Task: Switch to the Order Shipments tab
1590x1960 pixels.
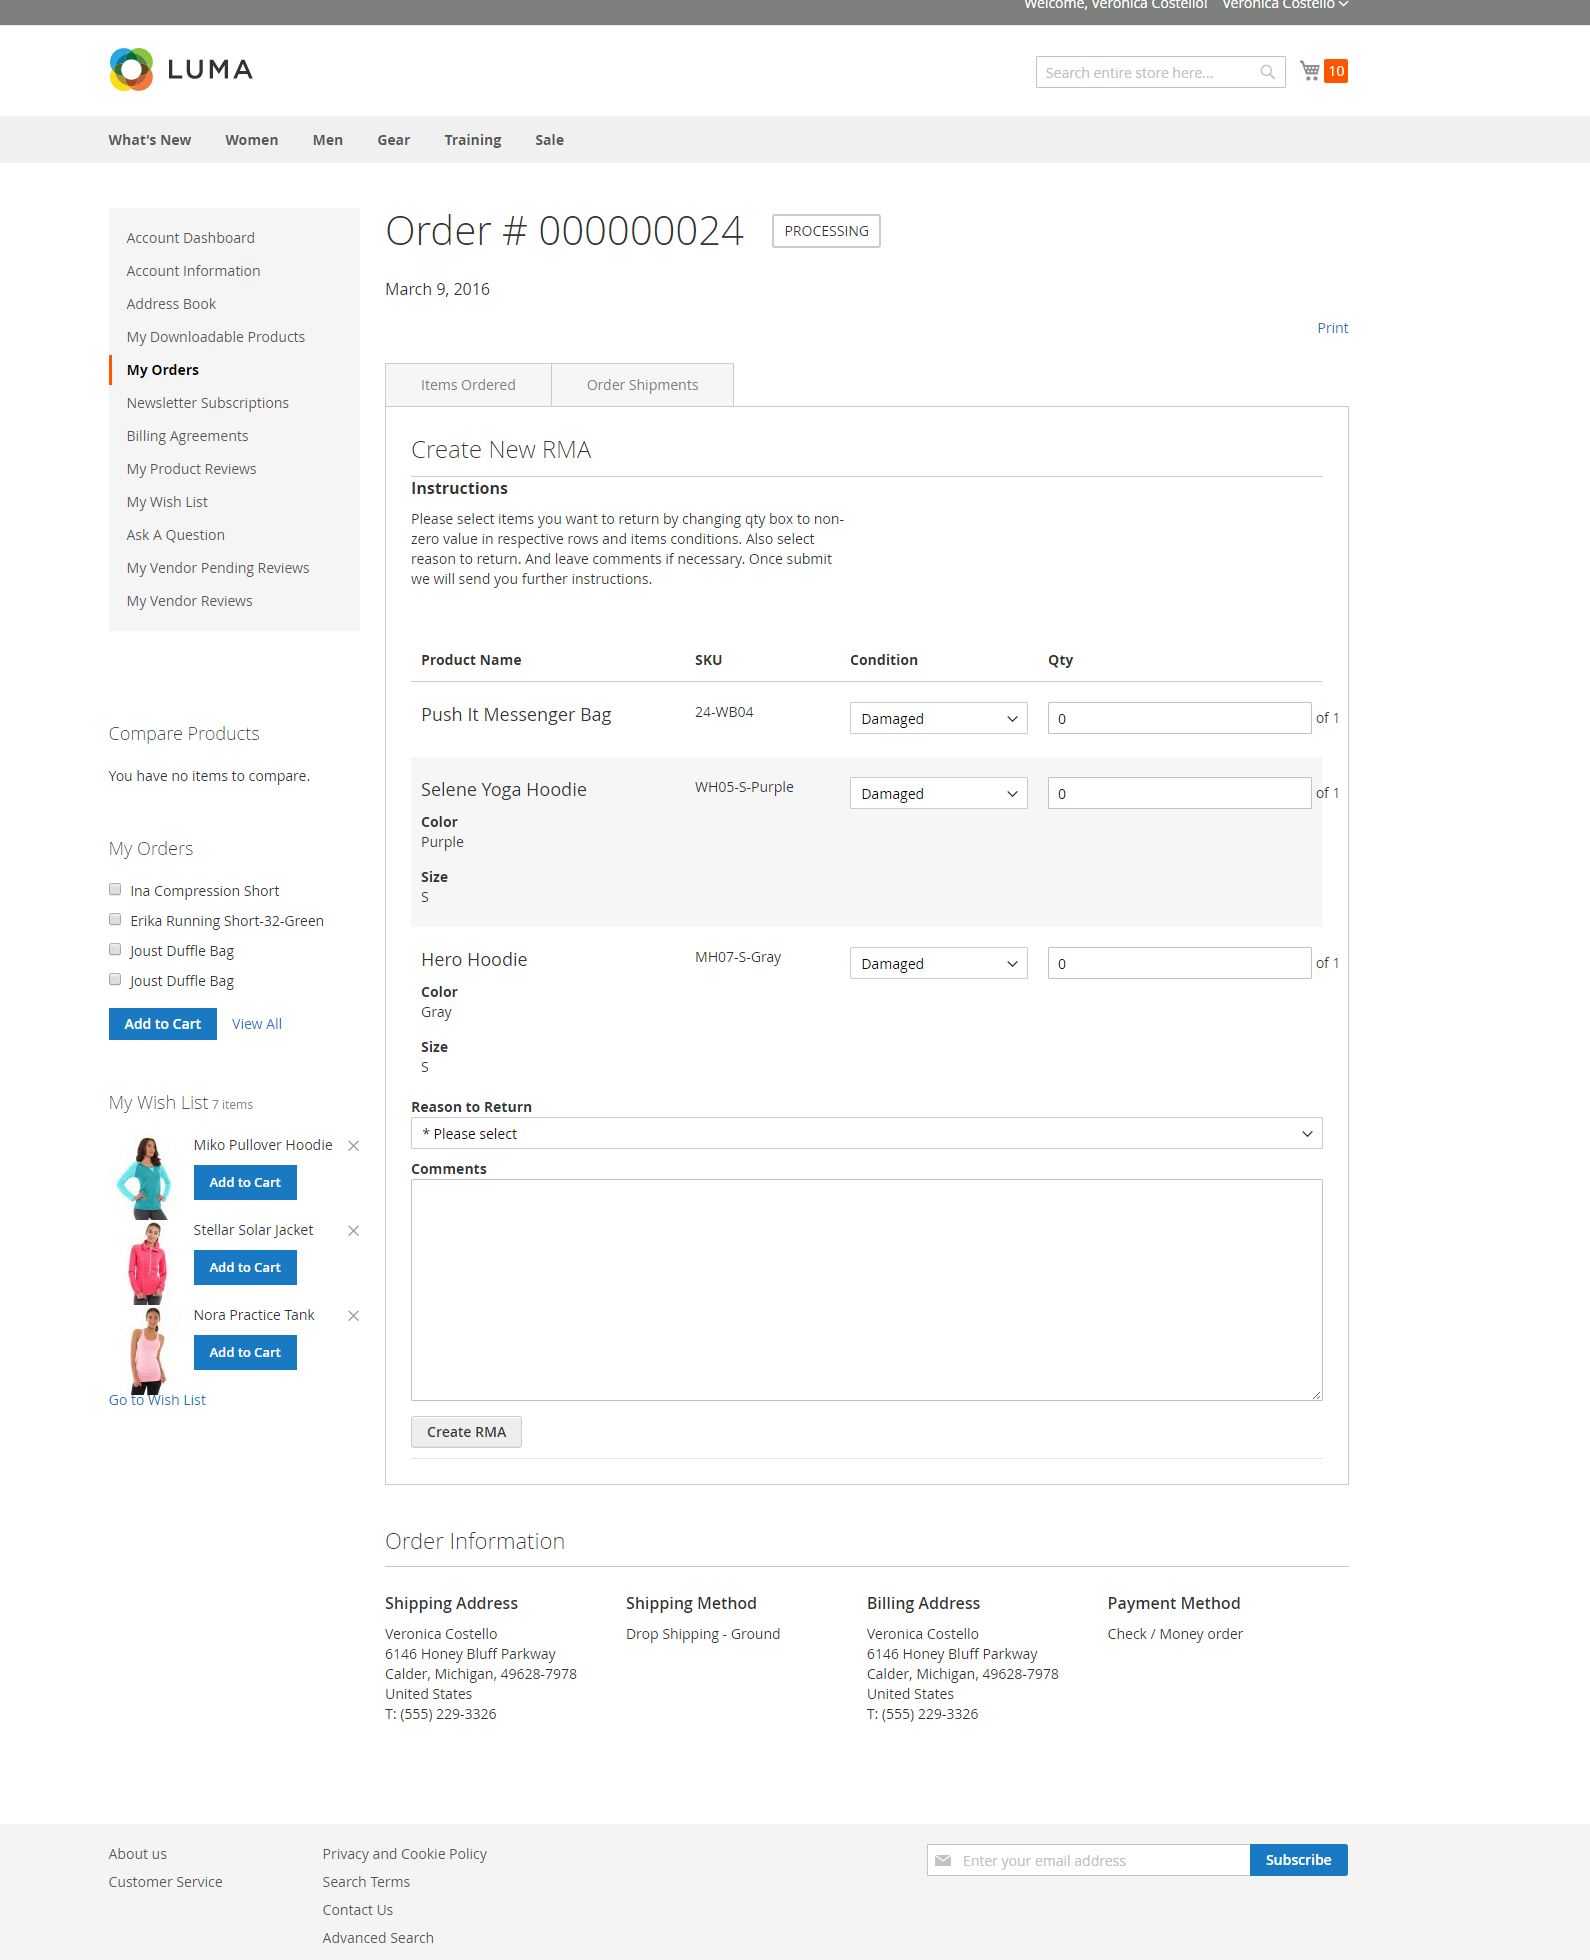Action: pyautogui.click(x=642, y=385)
